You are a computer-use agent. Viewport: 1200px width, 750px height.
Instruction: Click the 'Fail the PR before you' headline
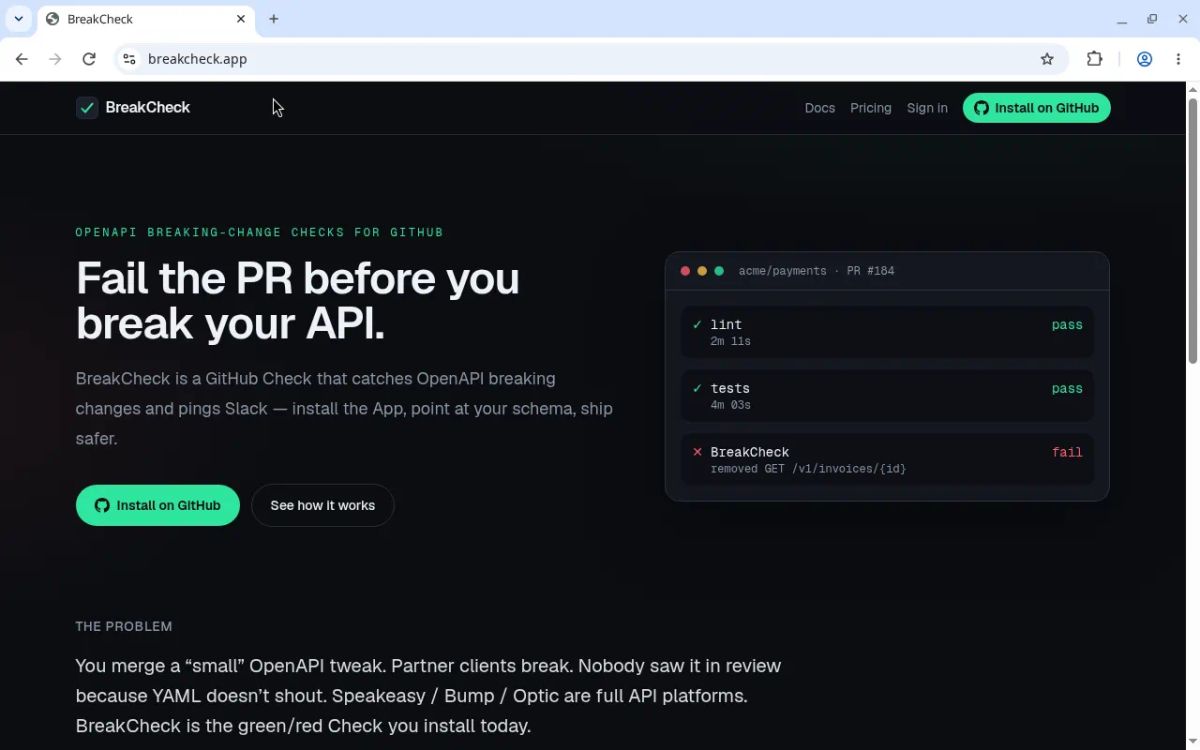coord(298,278)
